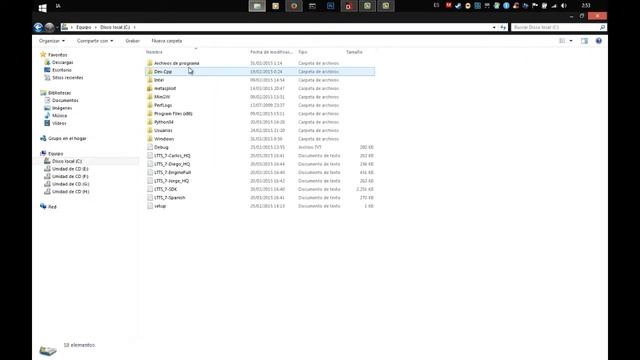Select the LTTS_7-Spanish file name

click(169, 198)
